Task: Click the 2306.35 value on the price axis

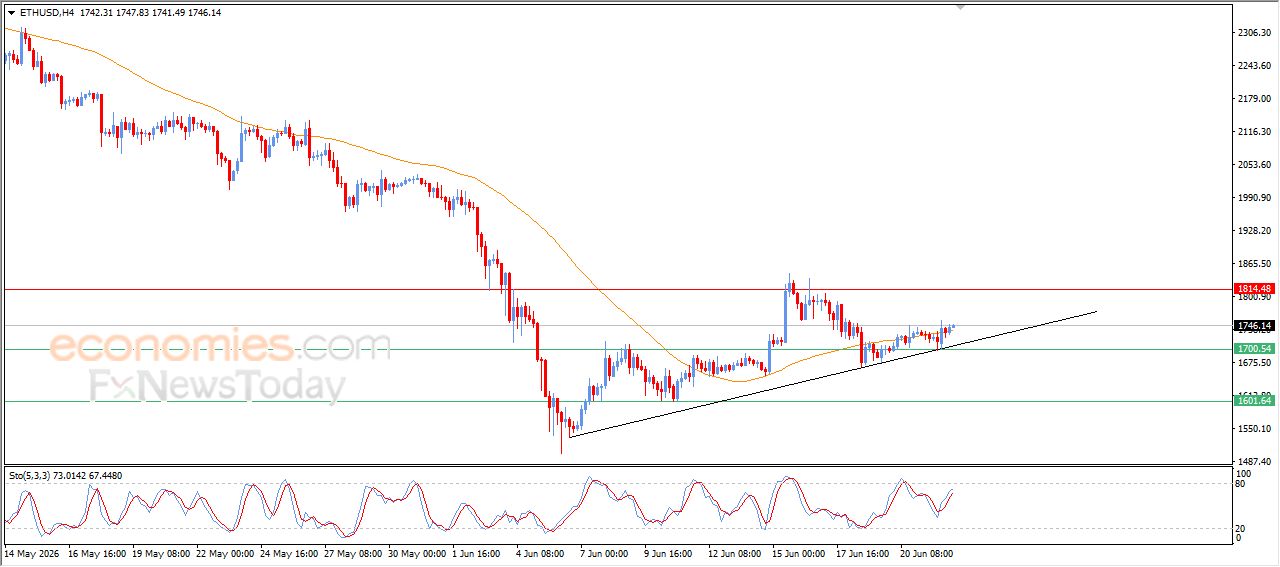Action: (1254, 33)
